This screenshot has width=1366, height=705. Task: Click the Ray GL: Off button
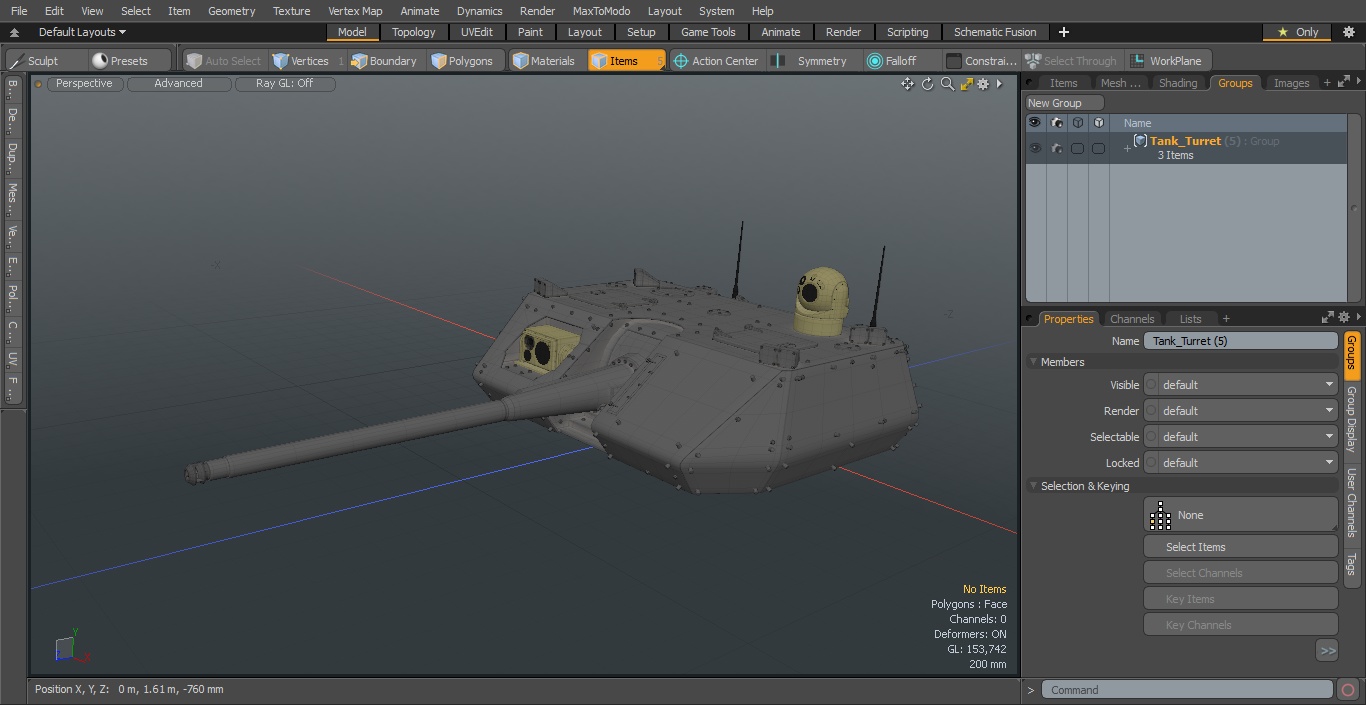pos(284,84)
